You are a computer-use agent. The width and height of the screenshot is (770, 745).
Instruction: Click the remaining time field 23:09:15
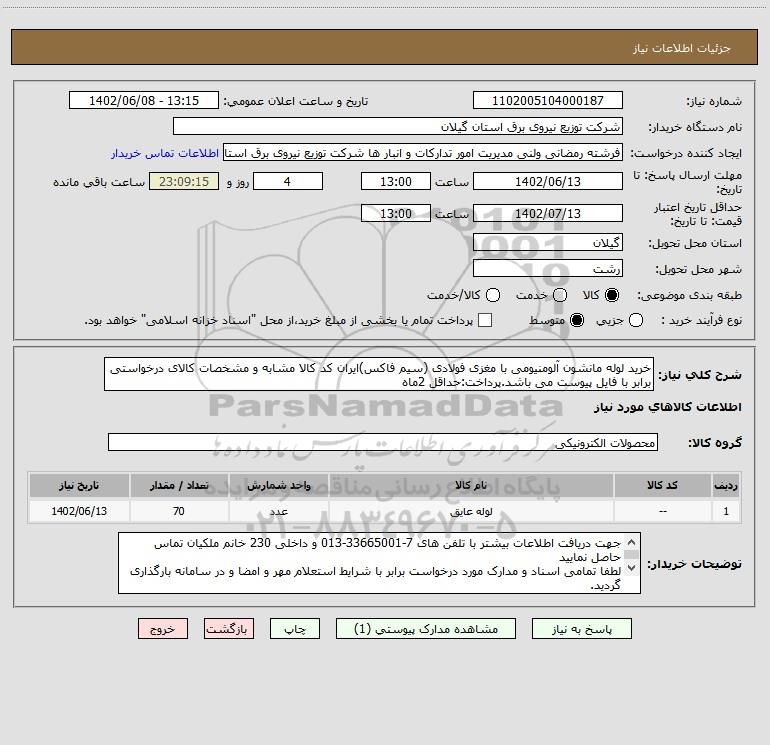point(184,182)
